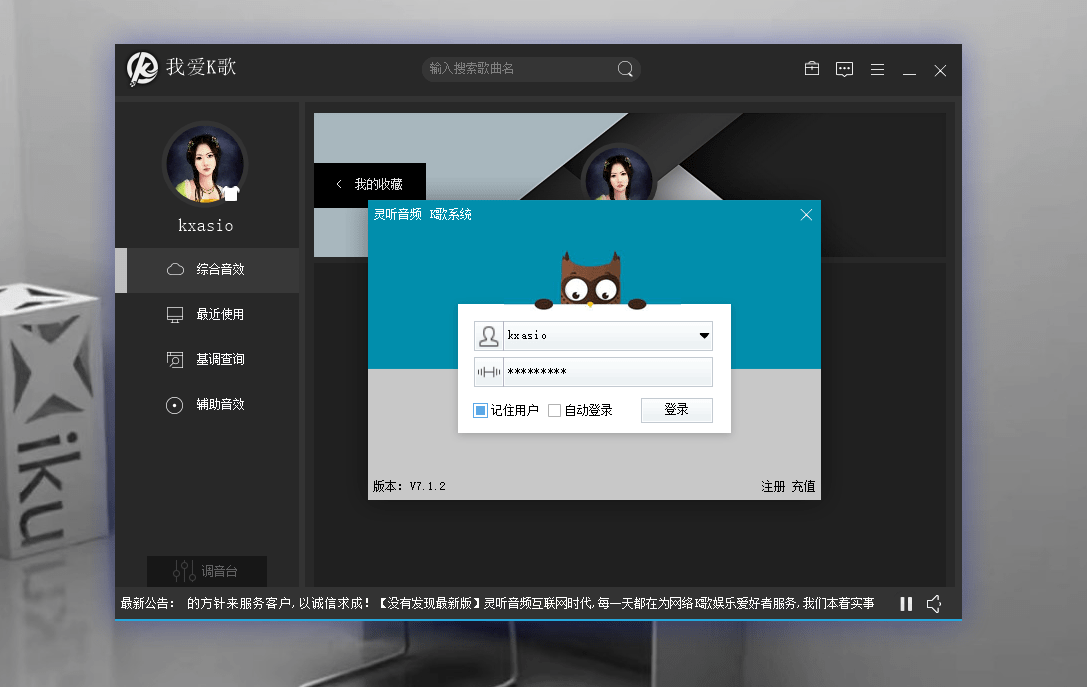1087x687 pixels.
Task: Click the password input field
Action: pyautogui.click(x=607, y=372)
